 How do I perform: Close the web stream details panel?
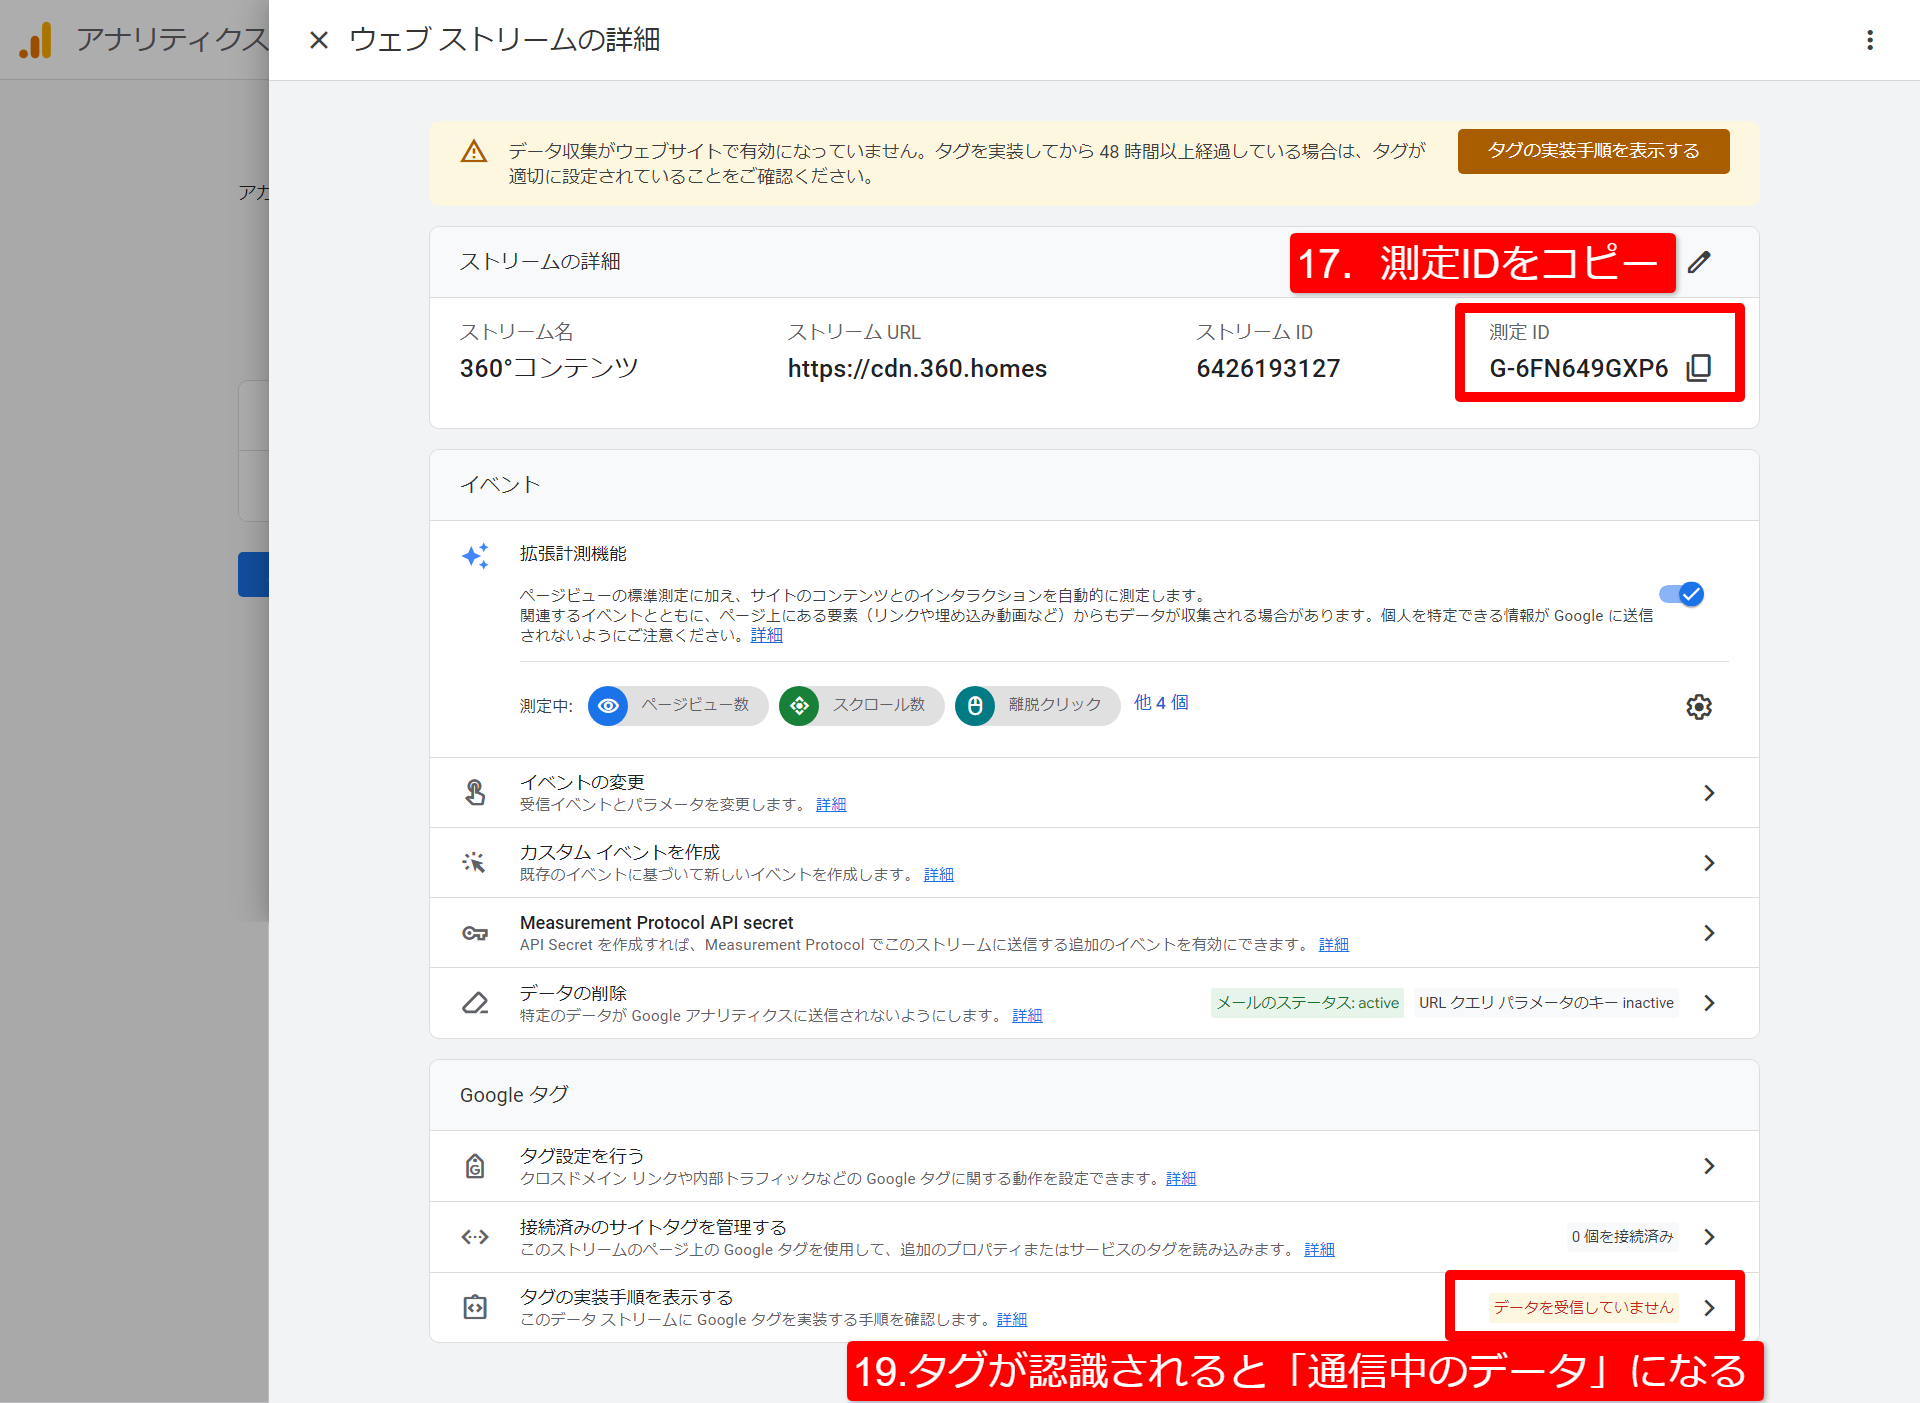pos(318,40)
